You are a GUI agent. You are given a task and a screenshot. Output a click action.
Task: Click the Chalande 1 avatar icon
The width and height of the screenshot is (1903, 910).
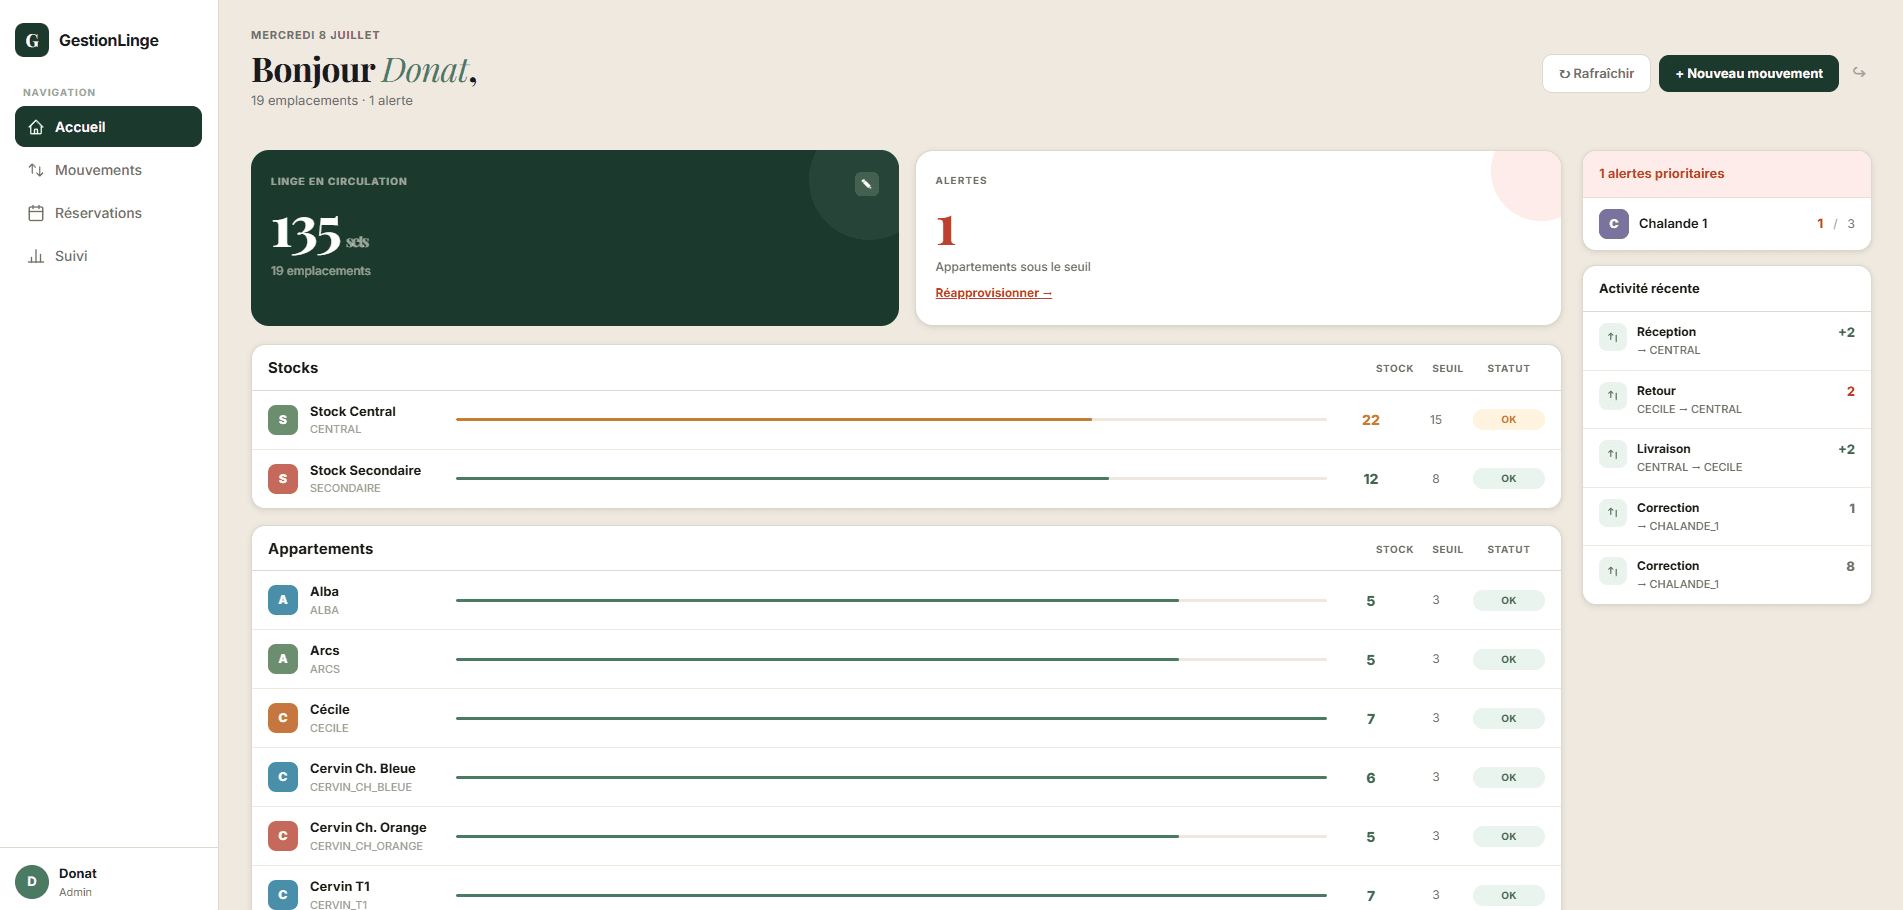coord(1613,224)
